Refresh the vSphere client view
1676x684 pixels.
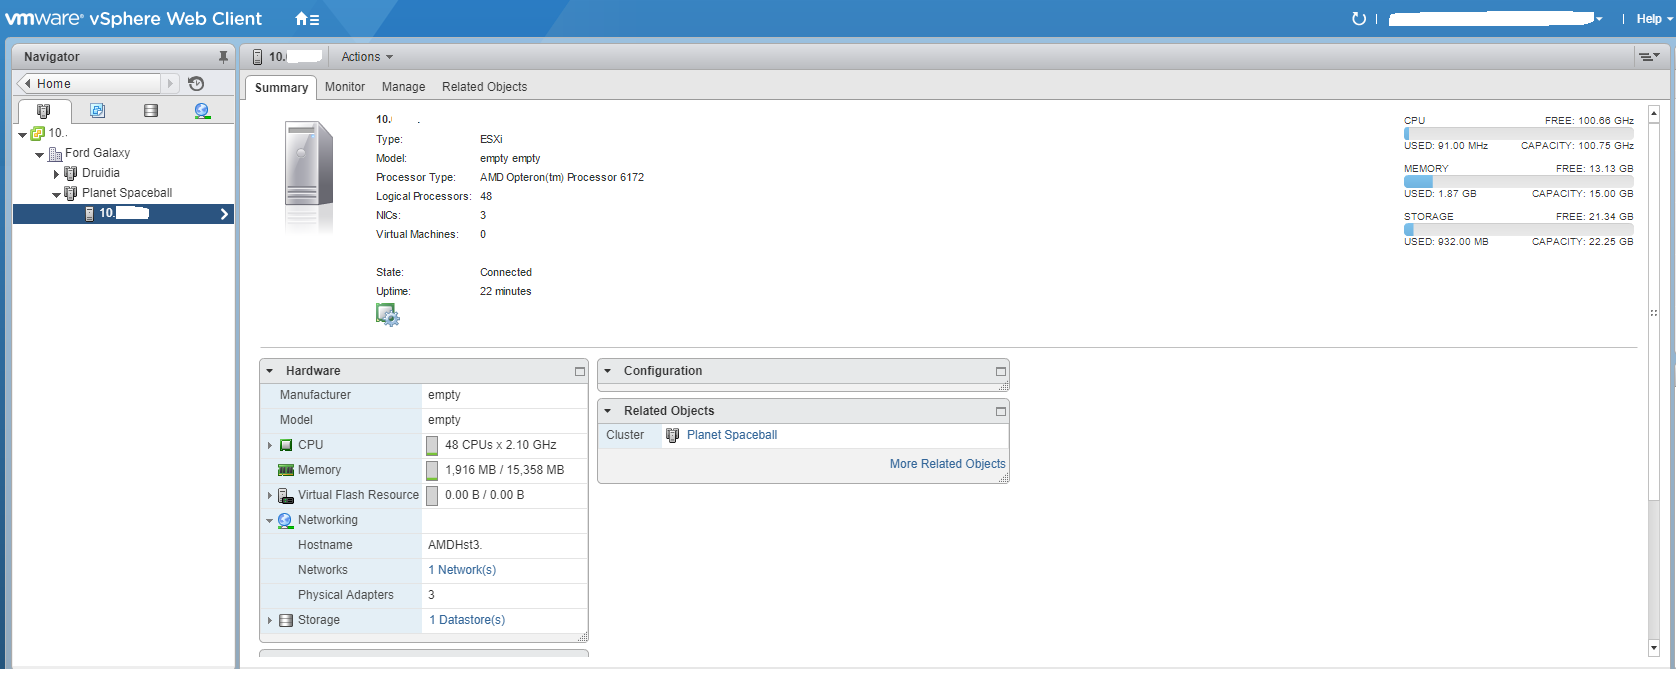click(1358, 19)
